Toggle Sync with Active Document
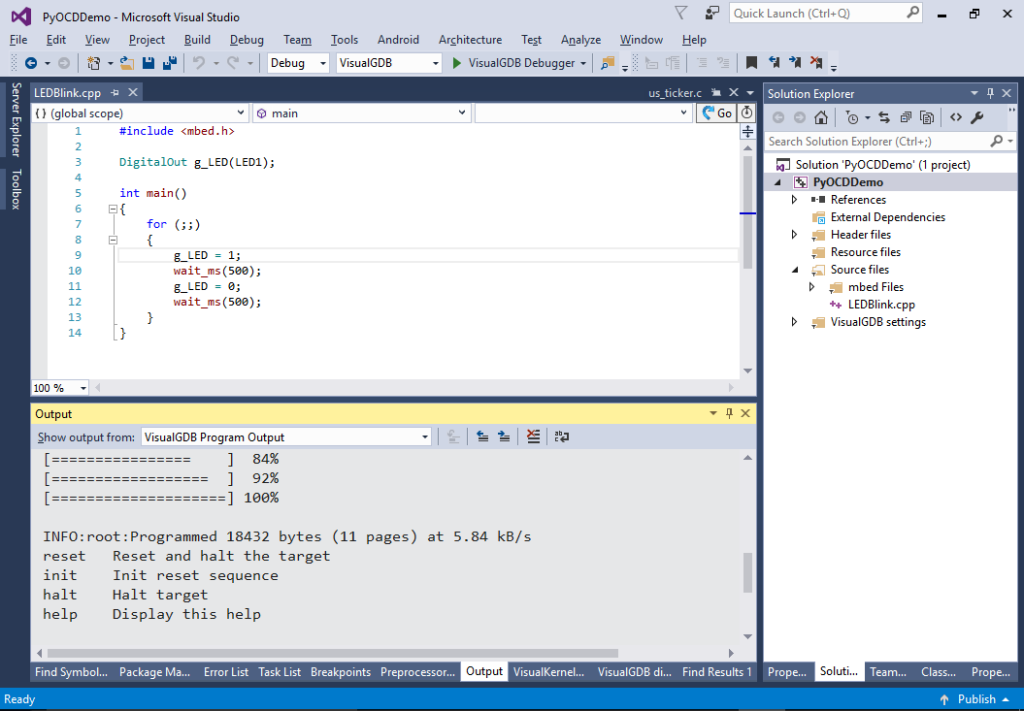1024x711 pixels. 884,117
